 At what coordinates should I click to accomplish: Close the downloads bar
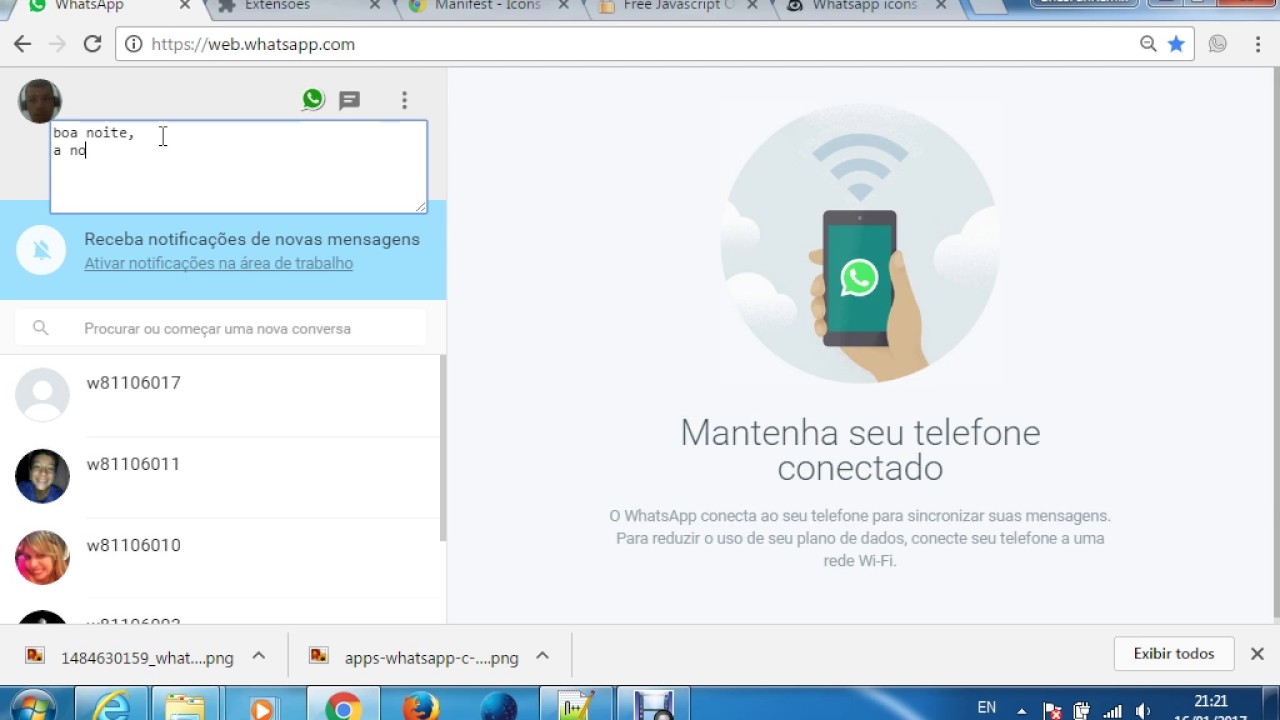1257,653
